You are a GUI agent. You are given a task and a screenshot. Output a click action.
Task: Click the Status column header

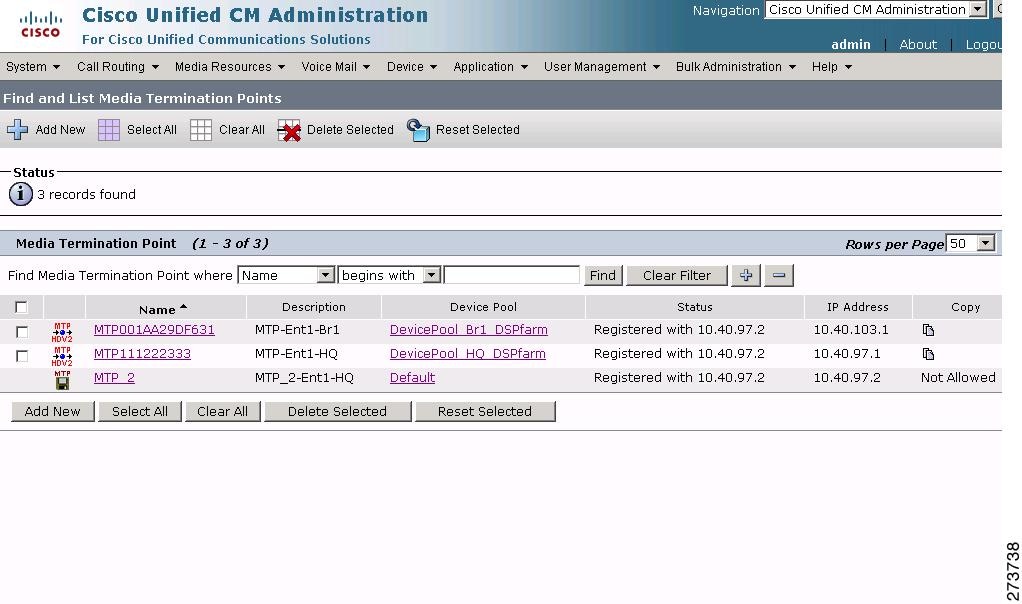(x=694, y=307)
